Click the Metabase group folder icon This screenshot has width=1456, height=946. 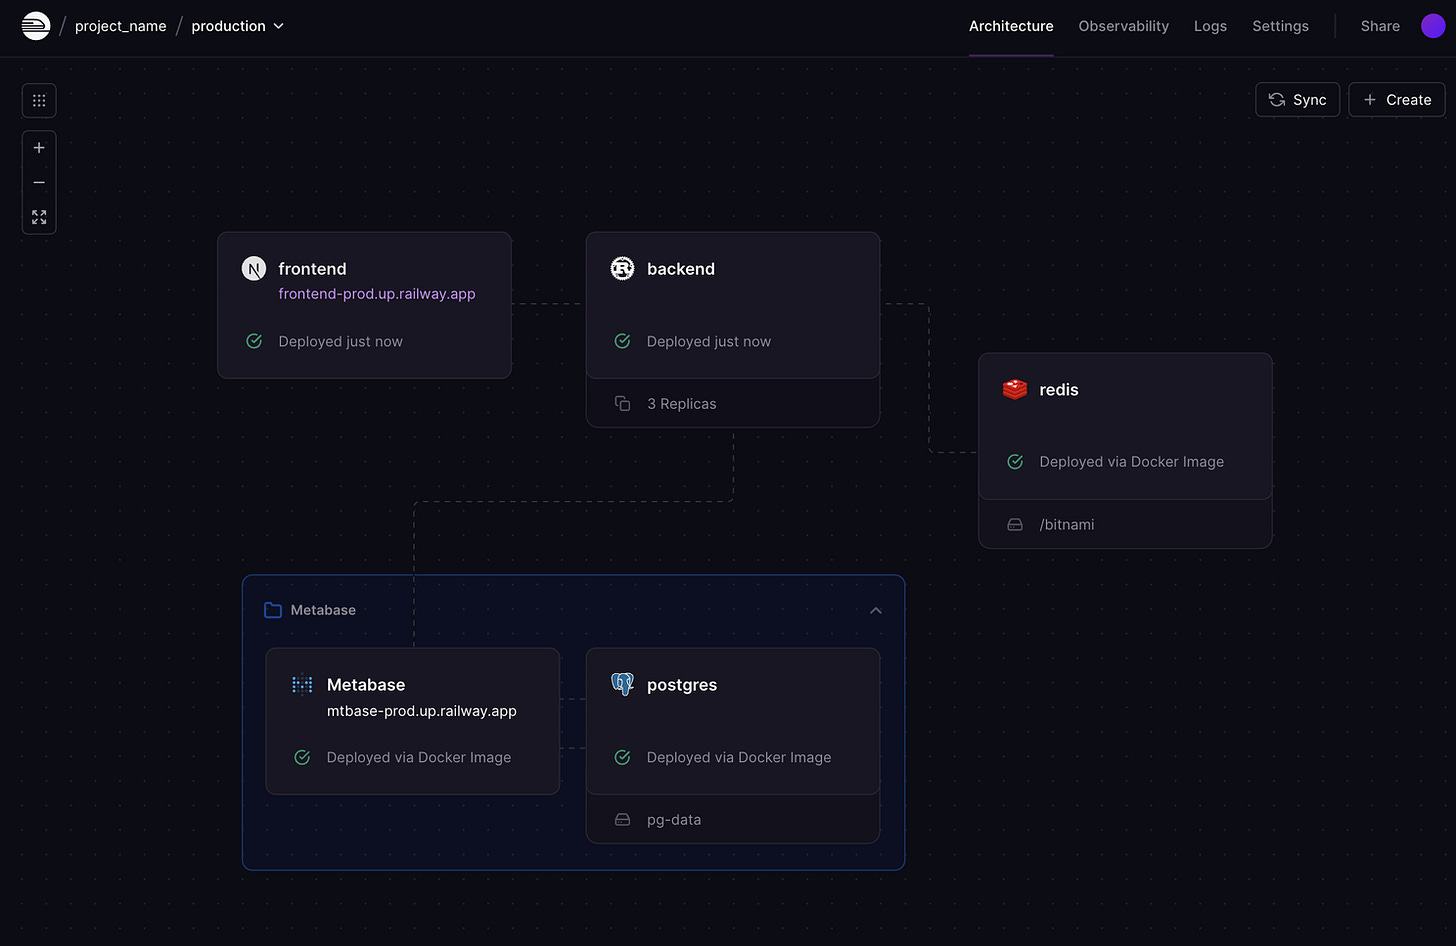coord(272,610)
